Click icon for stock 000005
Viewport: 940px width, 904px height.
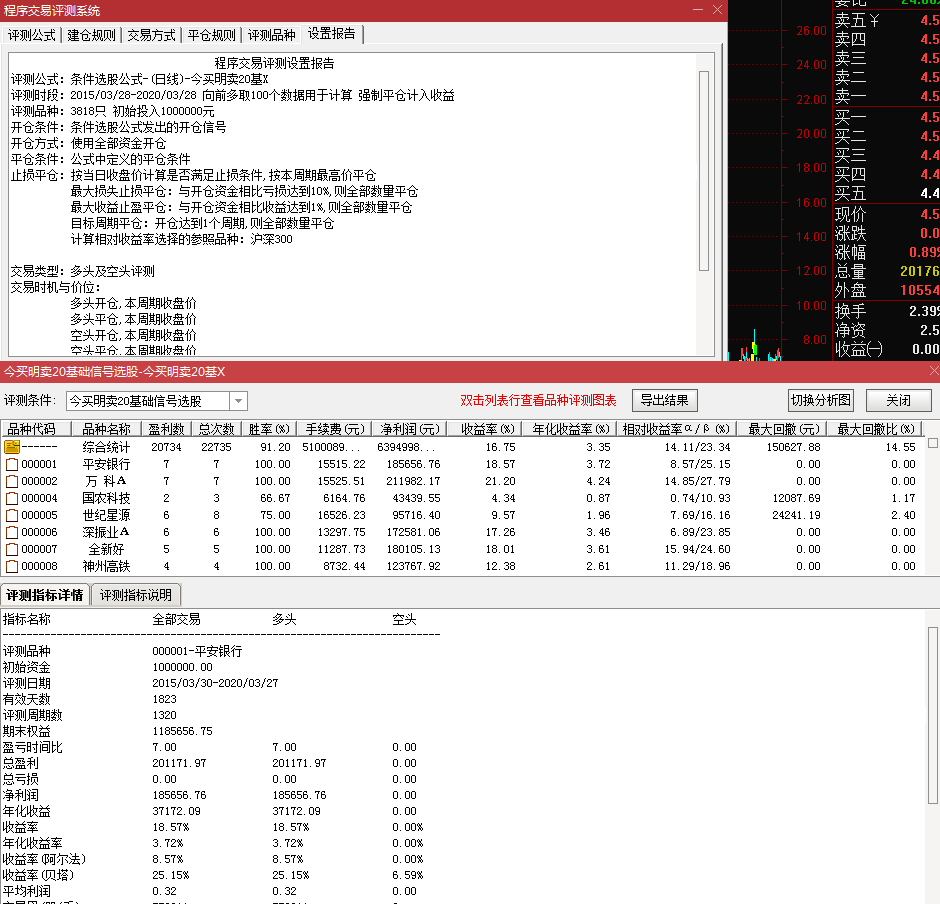click(12, 515)
